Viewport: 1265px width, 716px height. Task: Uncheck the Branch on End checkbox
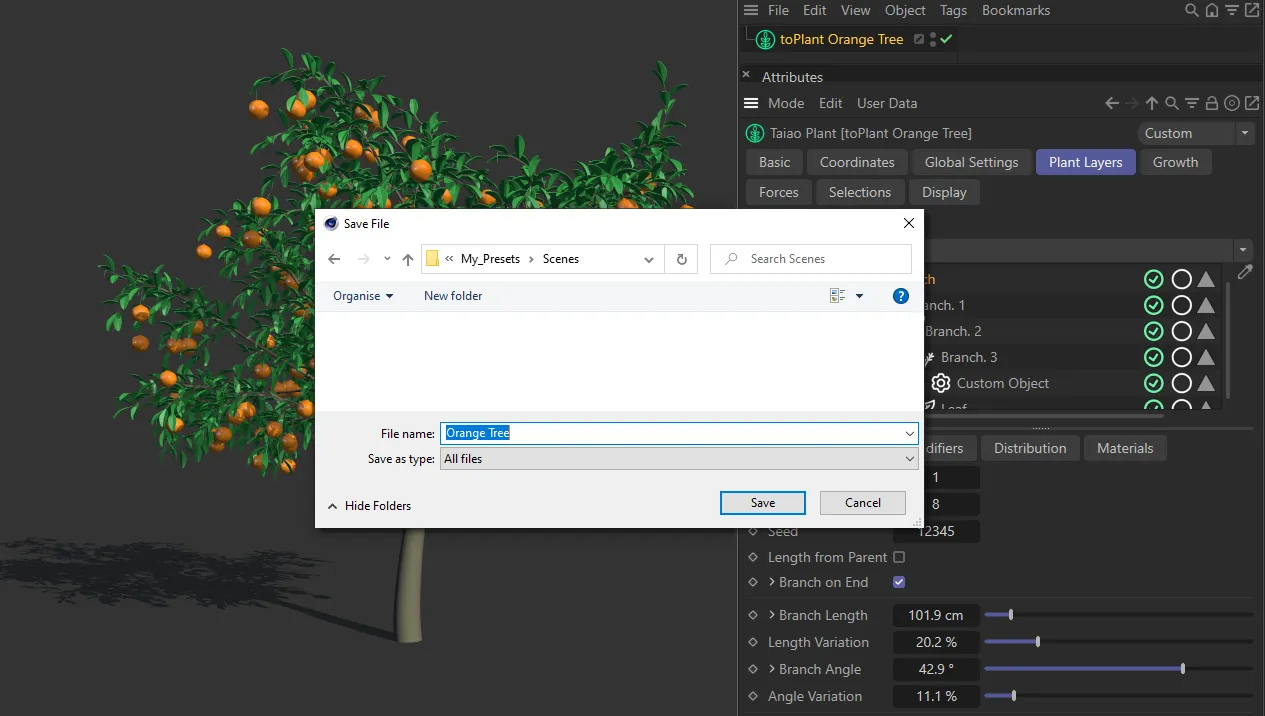coord(898,582)
